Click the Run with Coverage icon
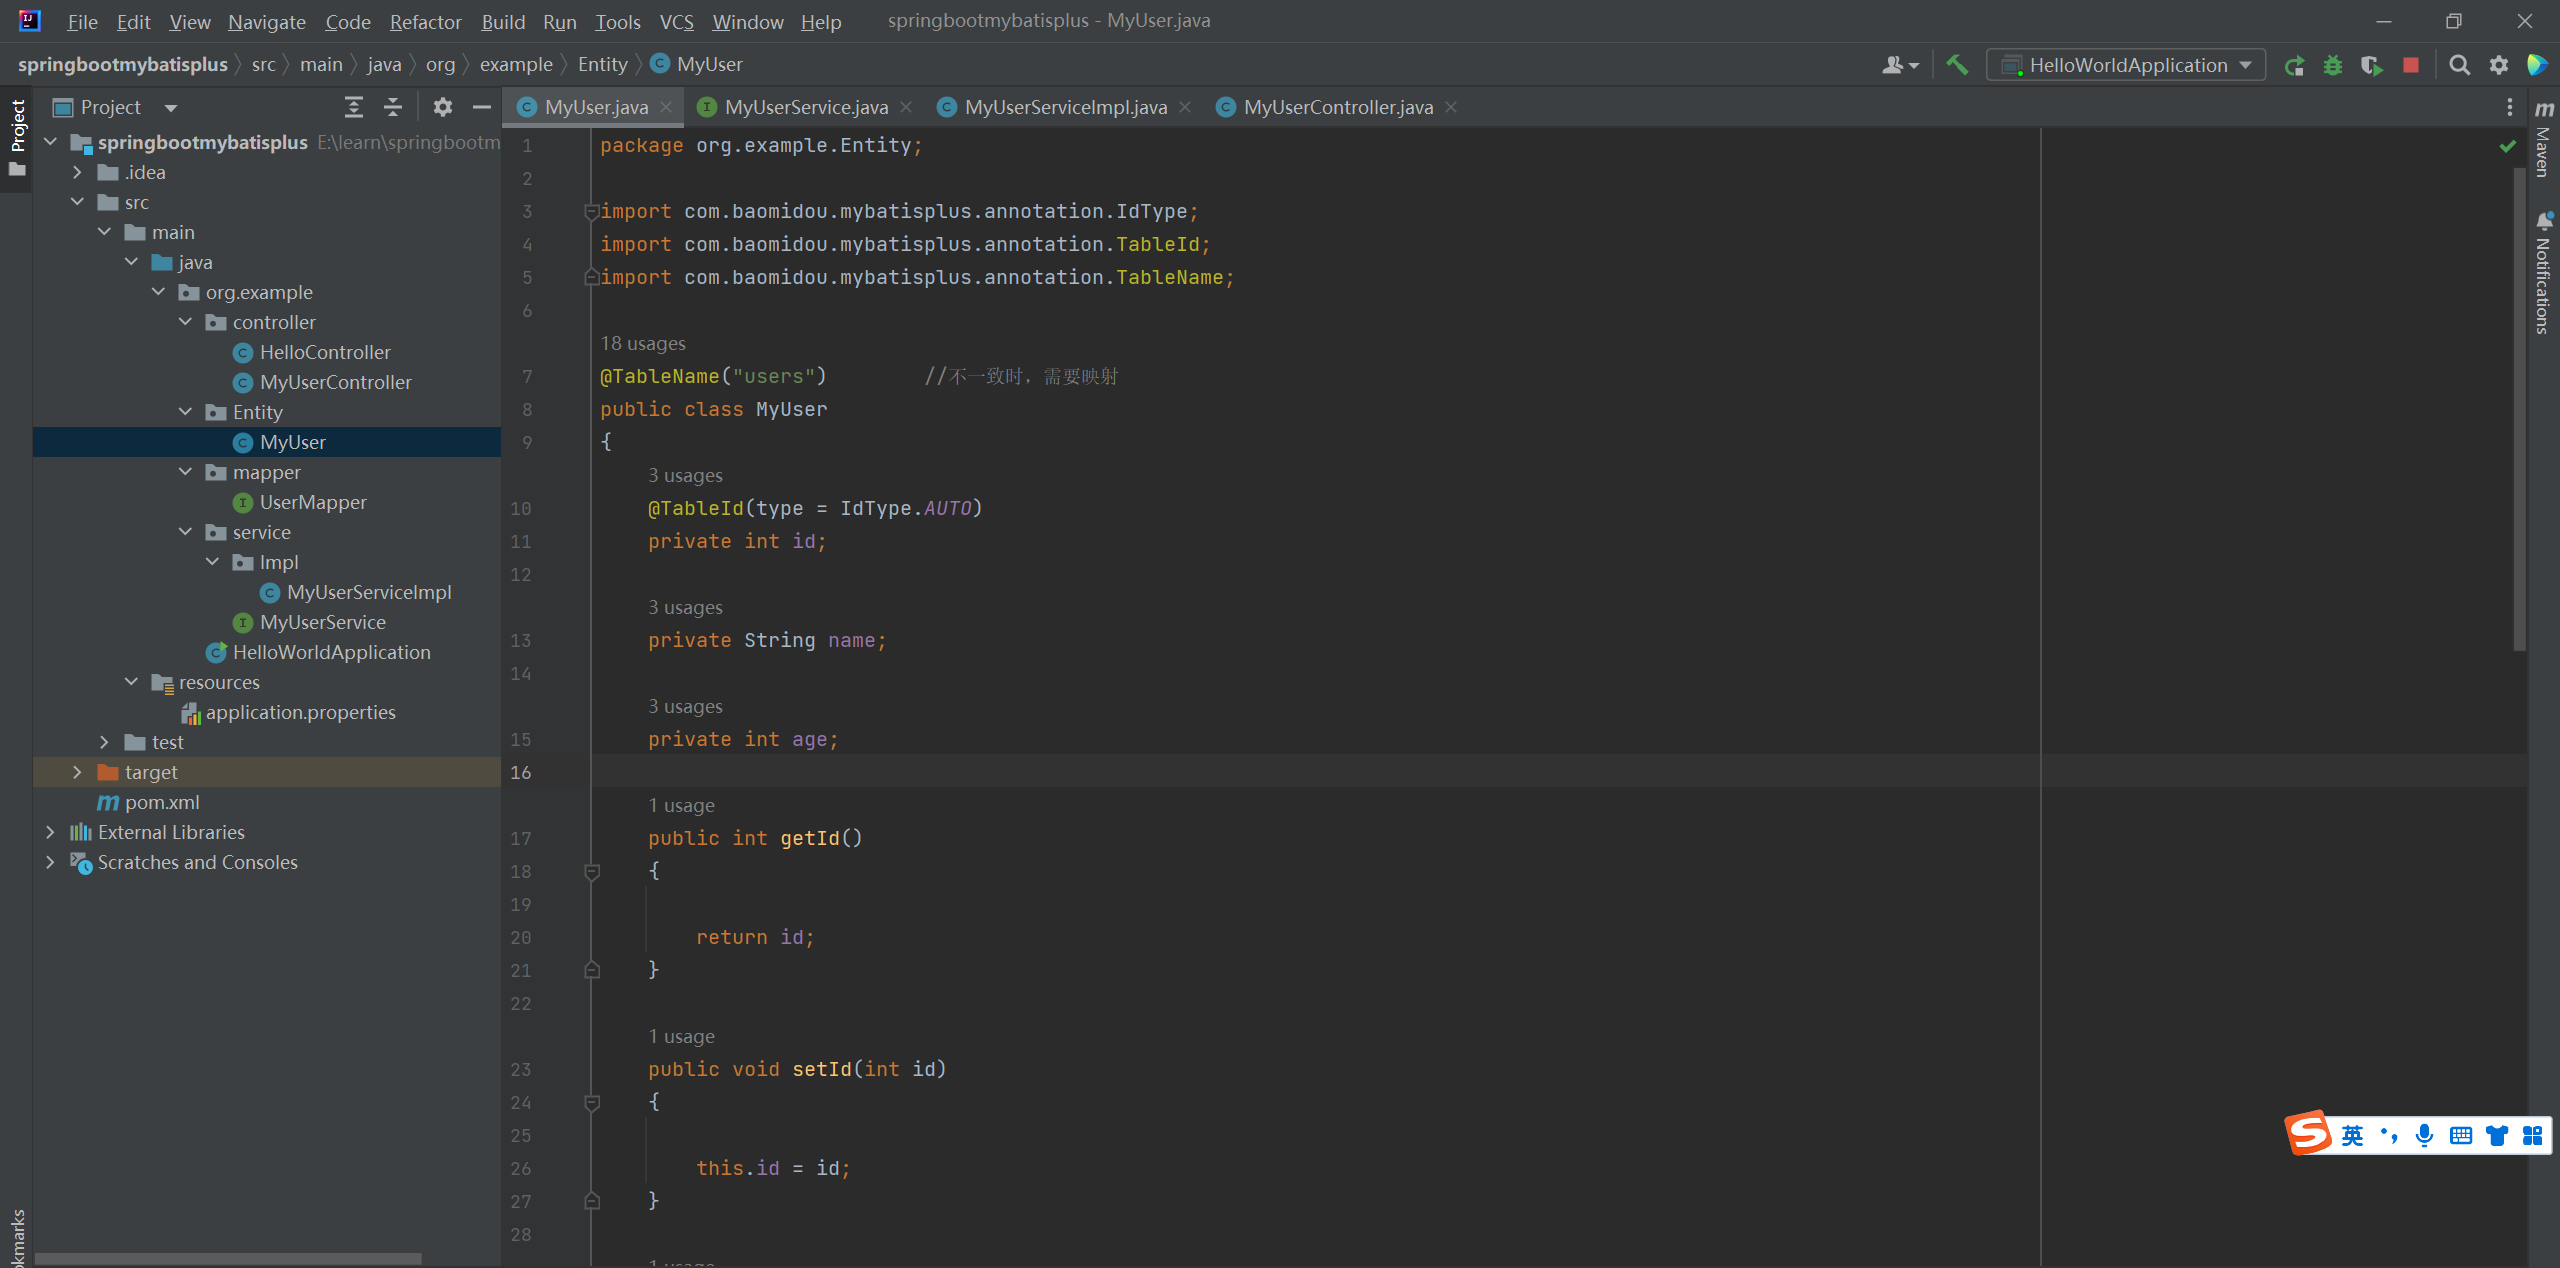Screen dimensions: 2560x1268 (x=2371, y=65)
